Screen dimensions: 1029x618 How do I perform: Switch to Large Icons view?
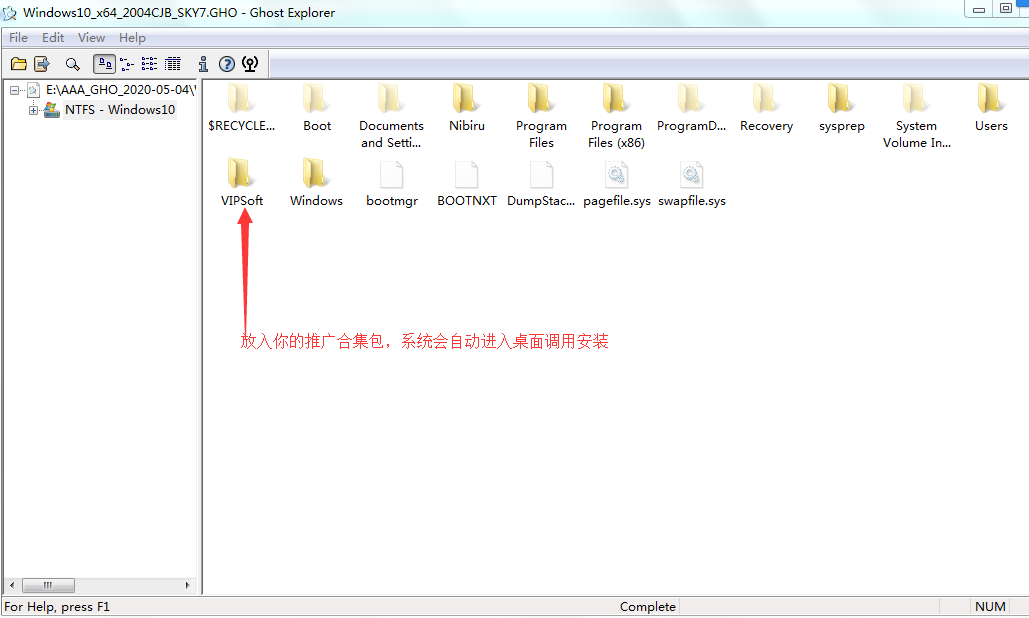[x=104, y=64]
